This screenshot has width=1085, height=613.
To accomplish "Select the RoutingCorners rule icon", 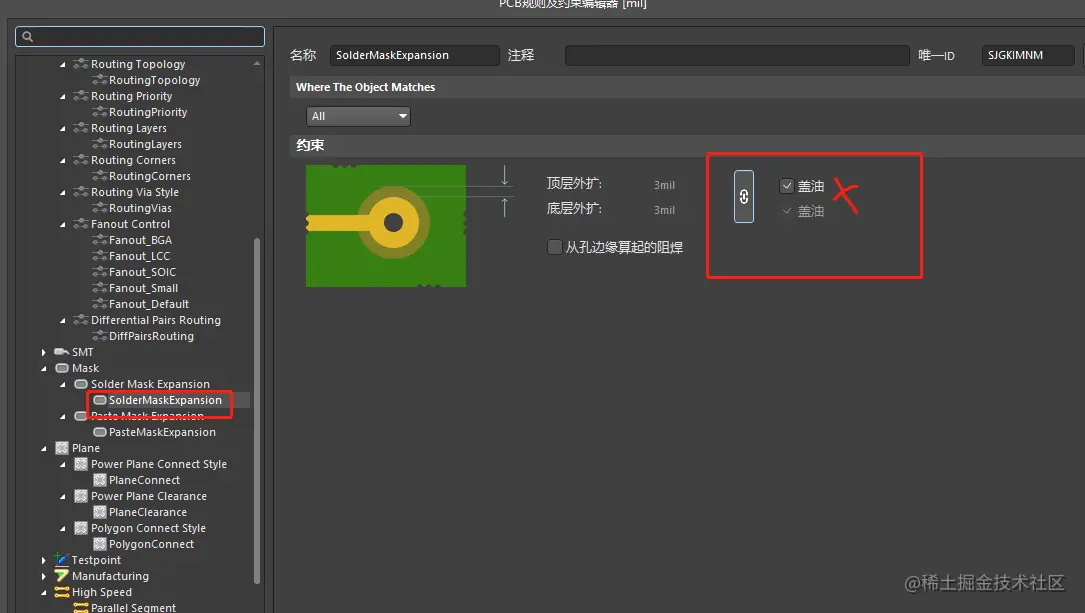I will pyautogui.click(x=100, y=176).
